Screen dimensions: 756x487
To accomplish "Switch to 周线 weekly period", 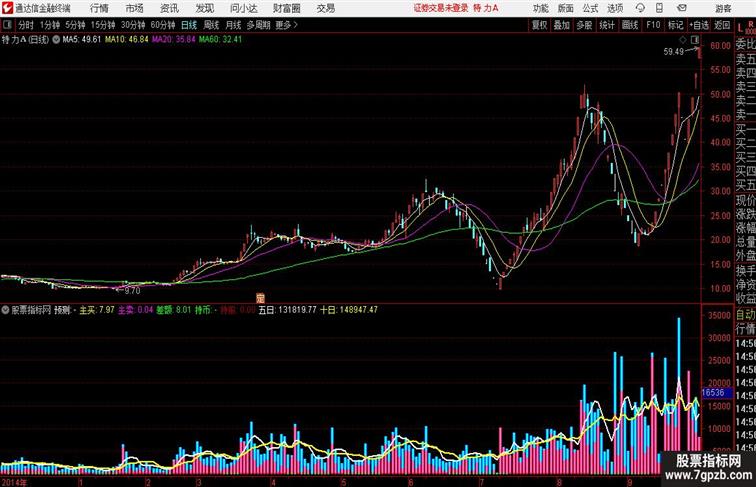I will point(211,25).
